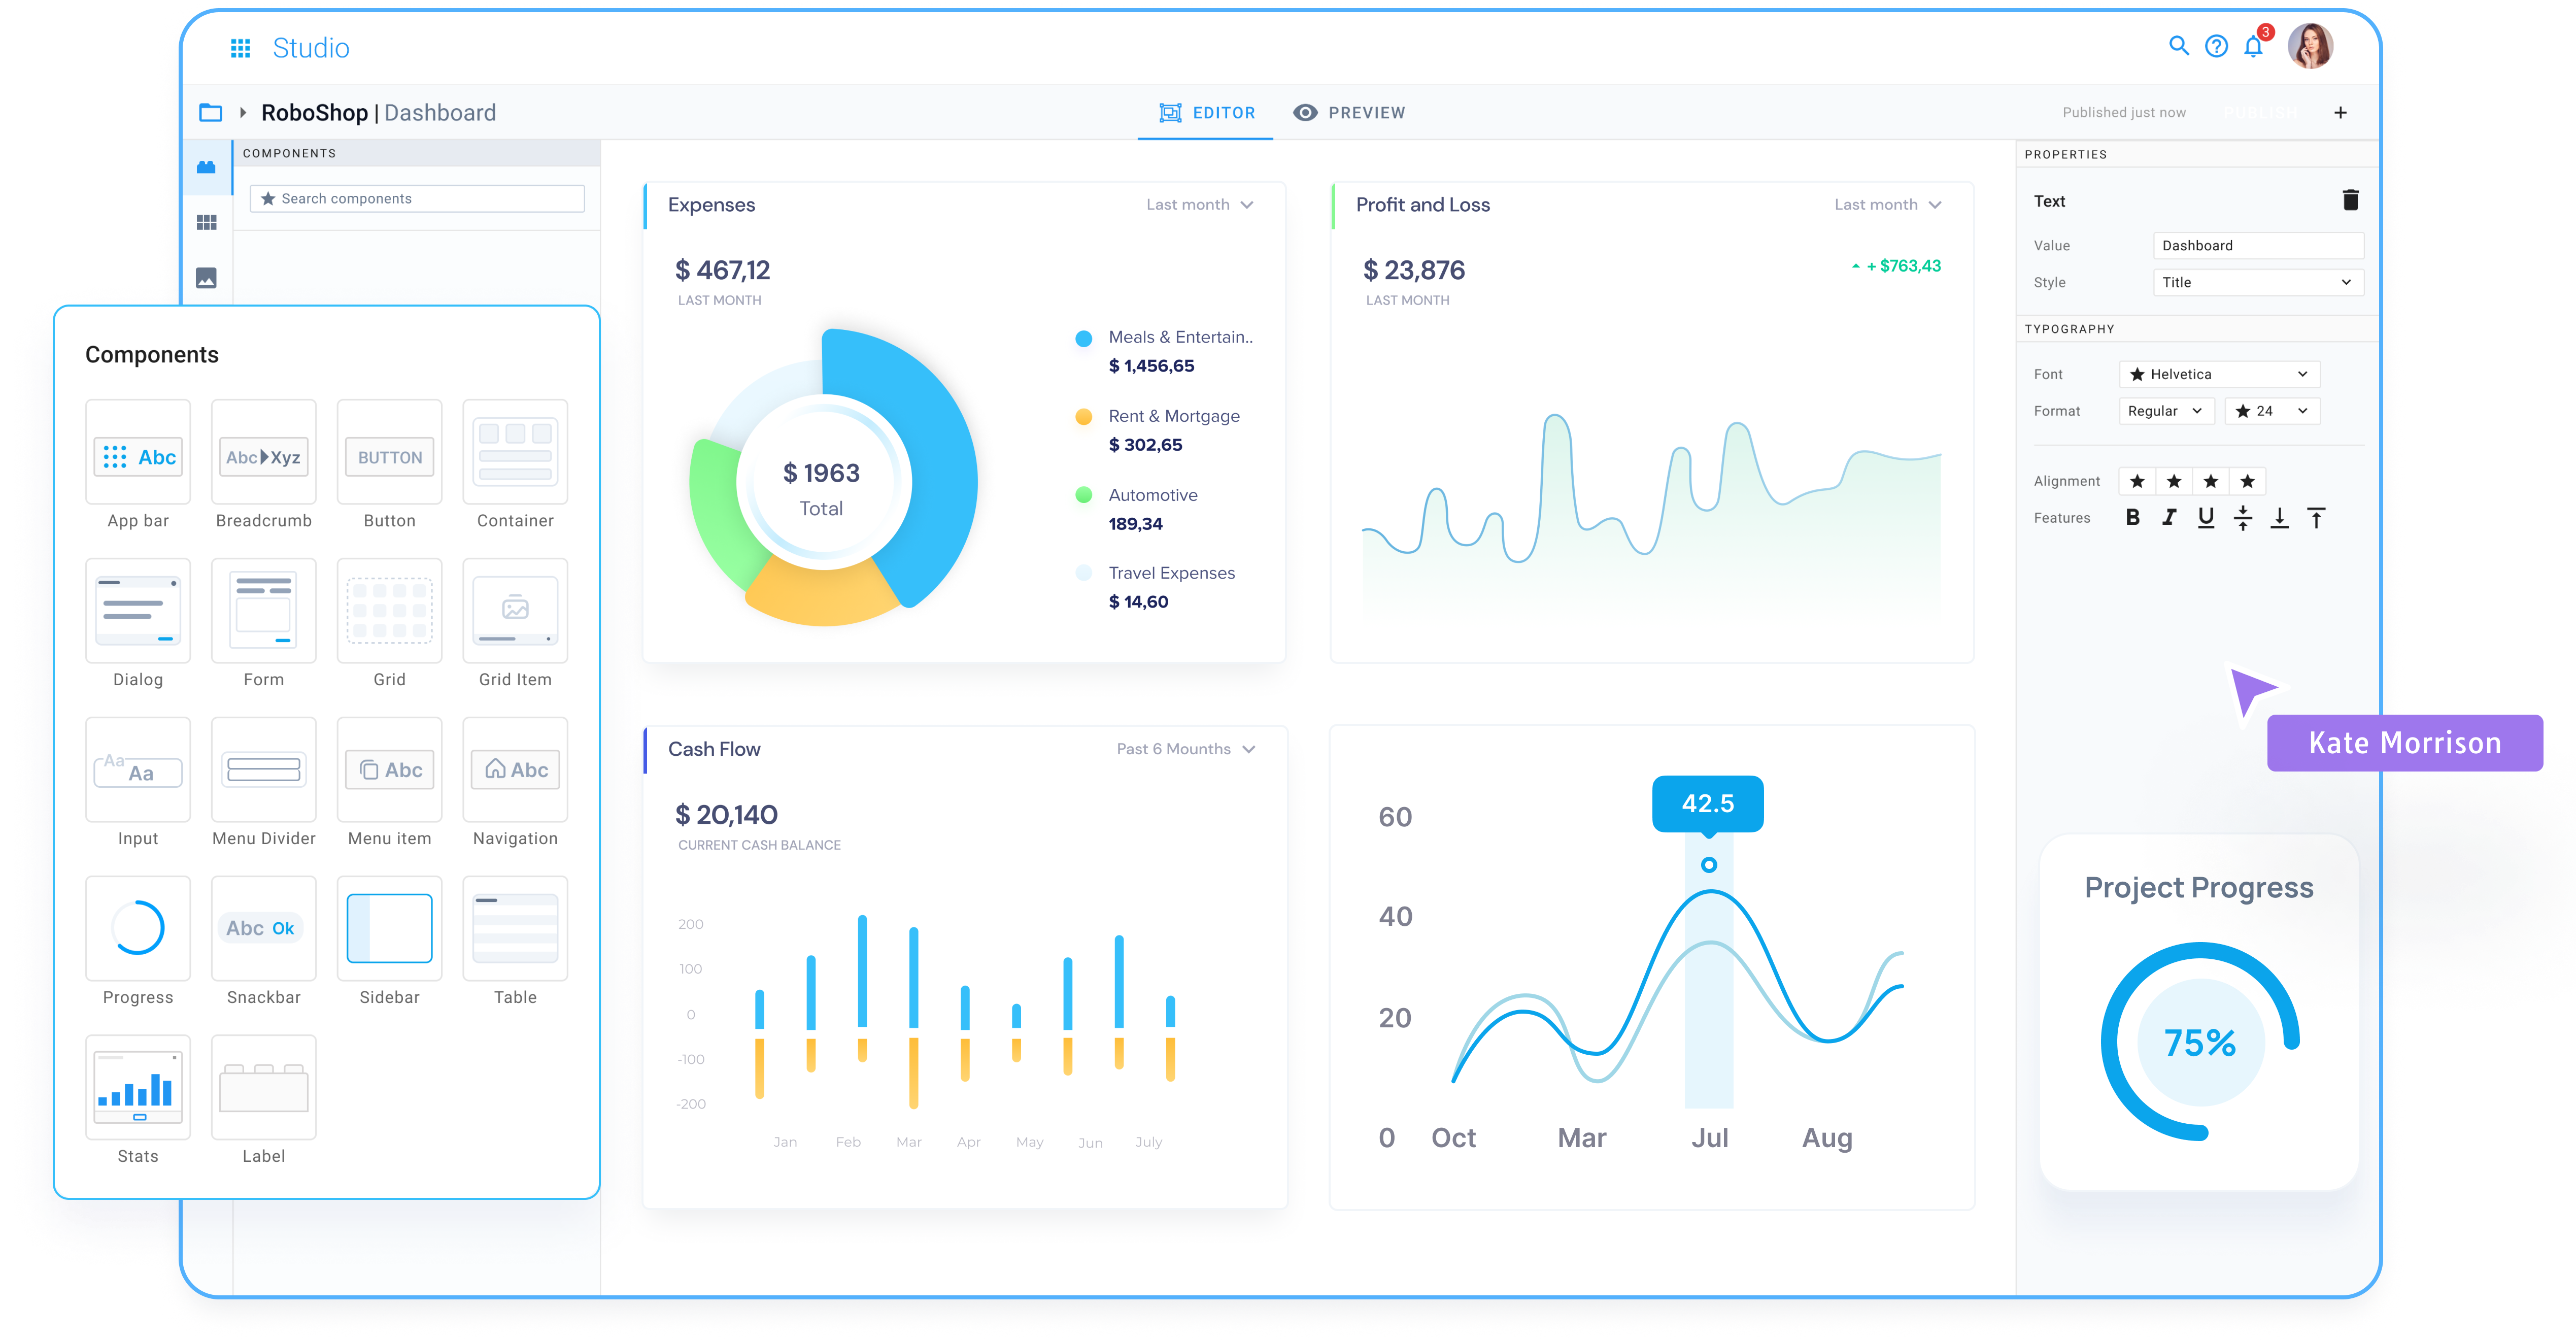Toggle Bold in the Features row
Viewport: 2576px width, 1340px height.
coord(2133,517)
